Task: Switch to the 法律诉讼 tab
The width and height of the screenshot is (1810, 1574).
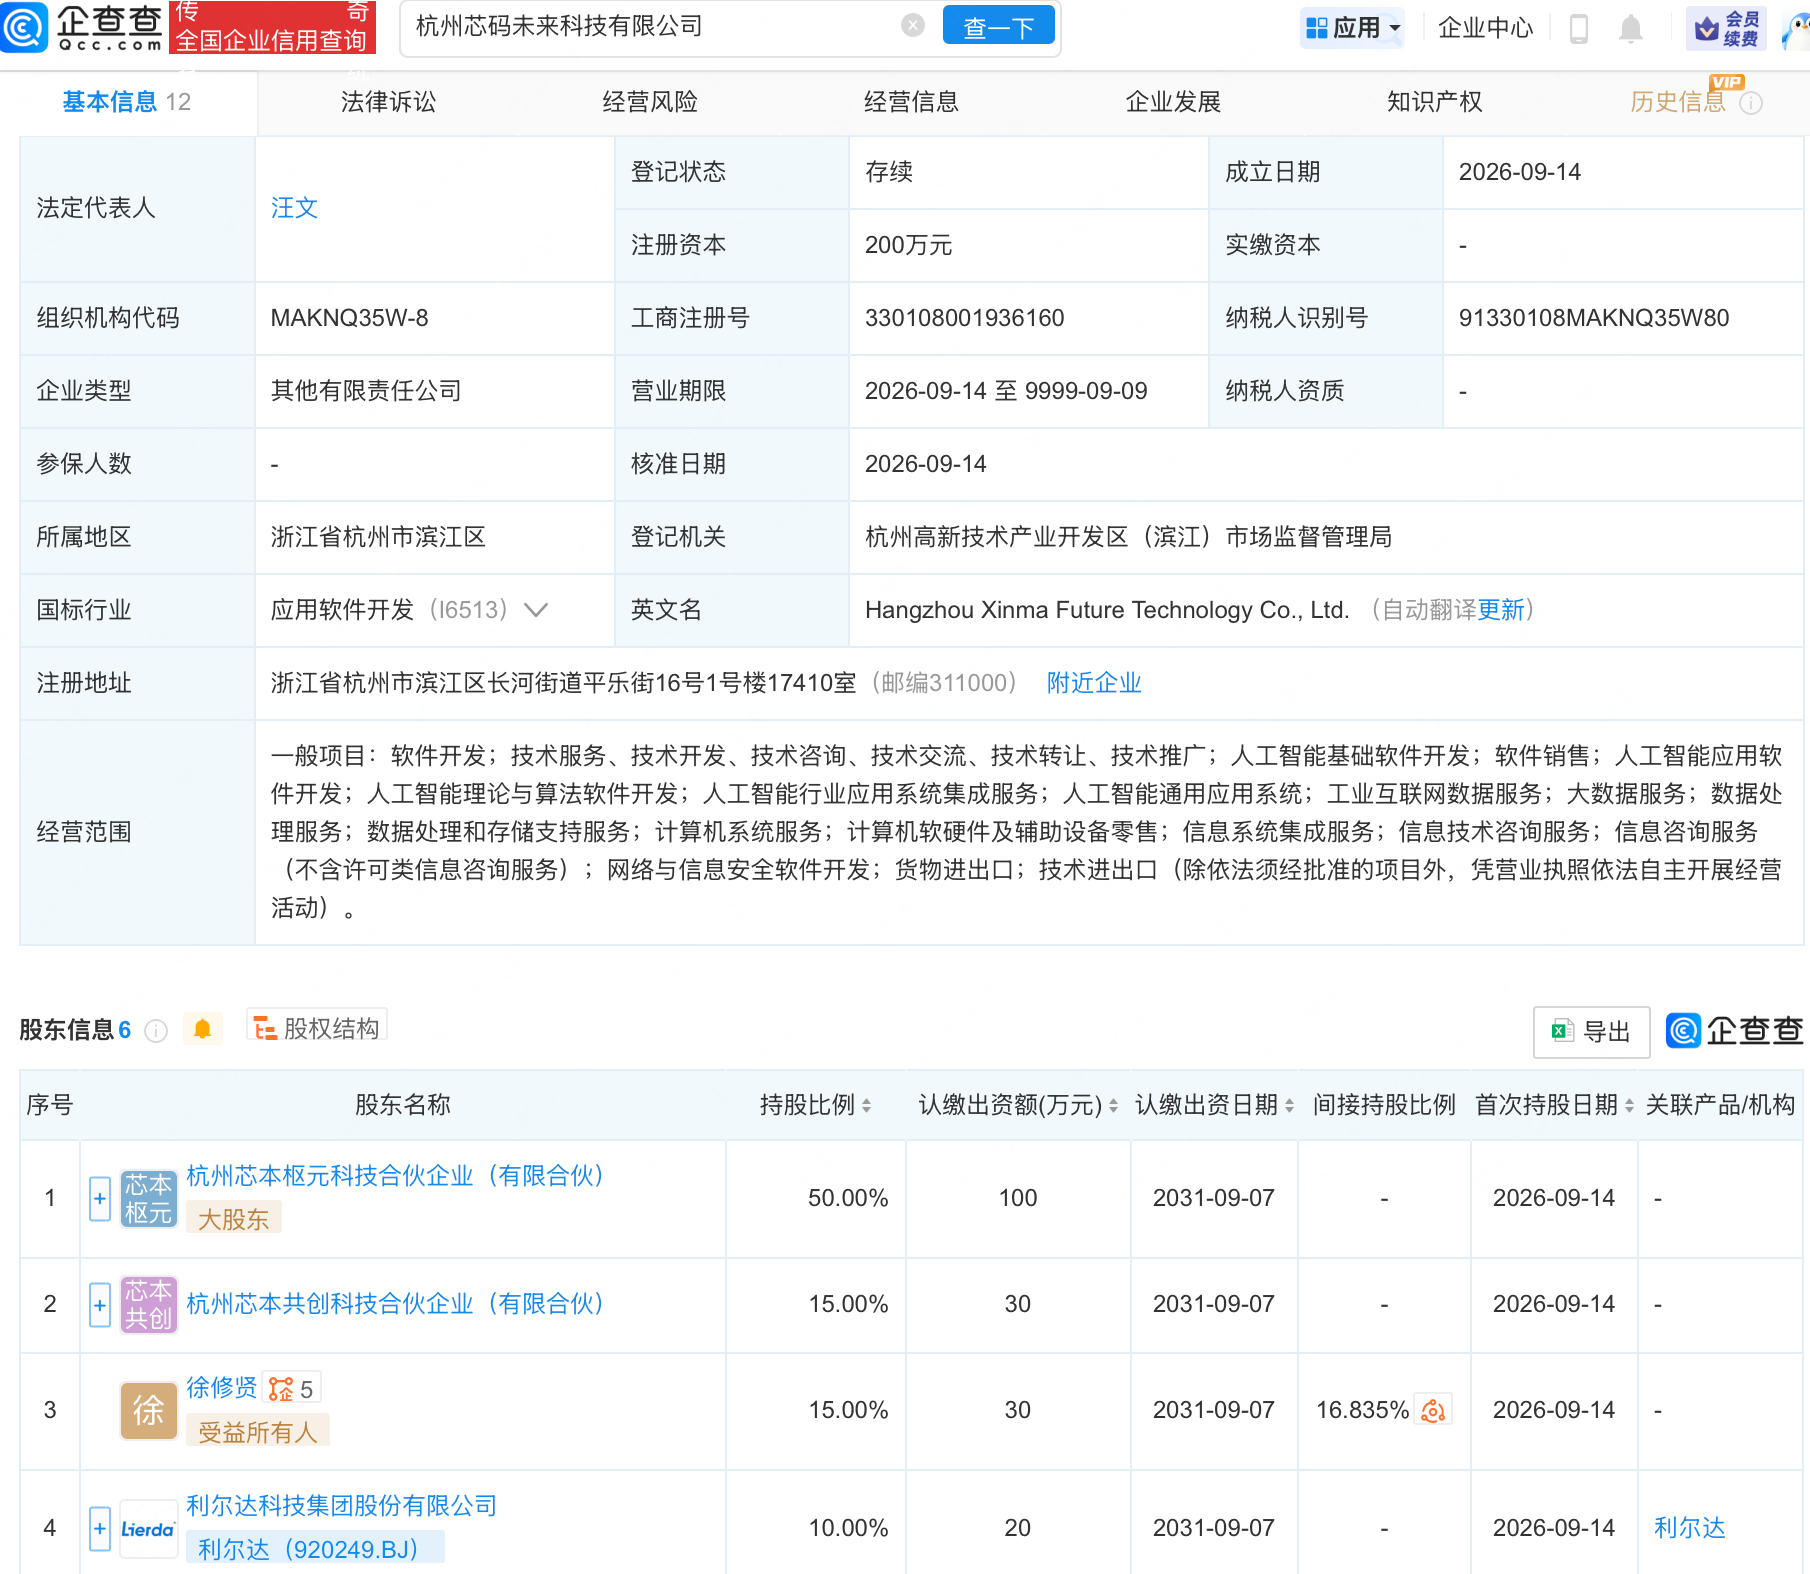Action: (388, 102)
